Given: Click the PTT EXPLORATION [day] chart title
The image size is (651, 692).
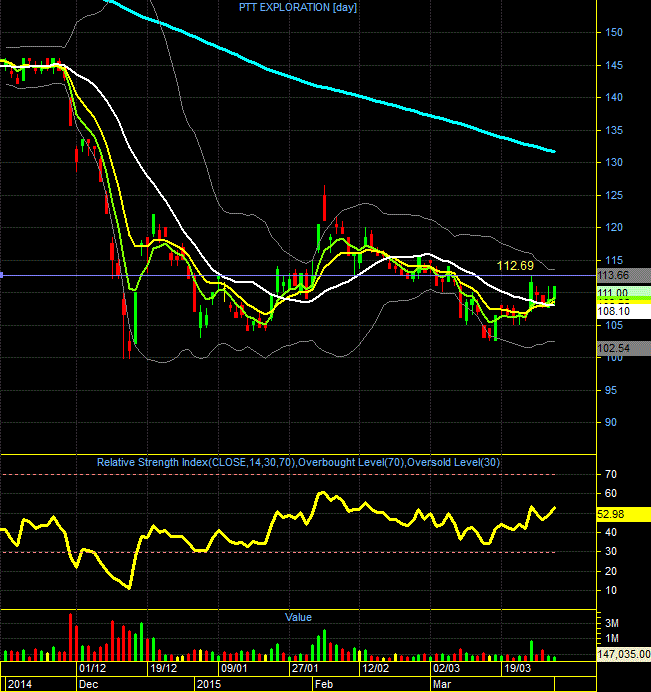Looking at the screenshot, I should [298, 8].
